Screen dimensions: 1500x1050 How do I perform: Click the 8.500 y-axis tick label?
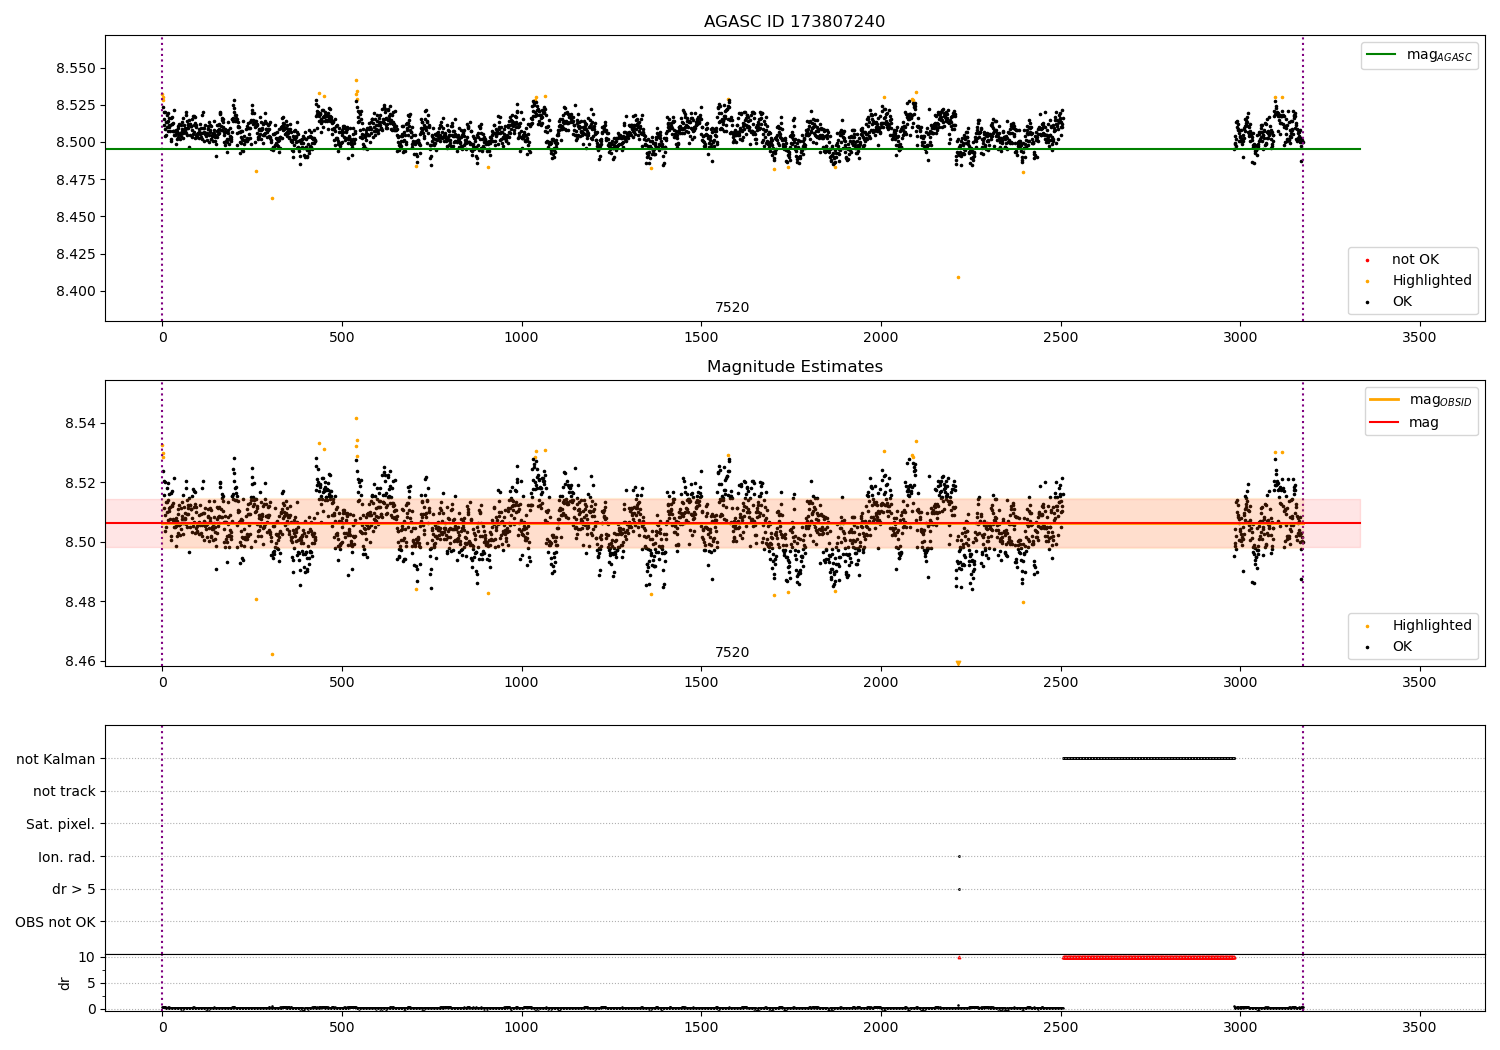point(76,143)
